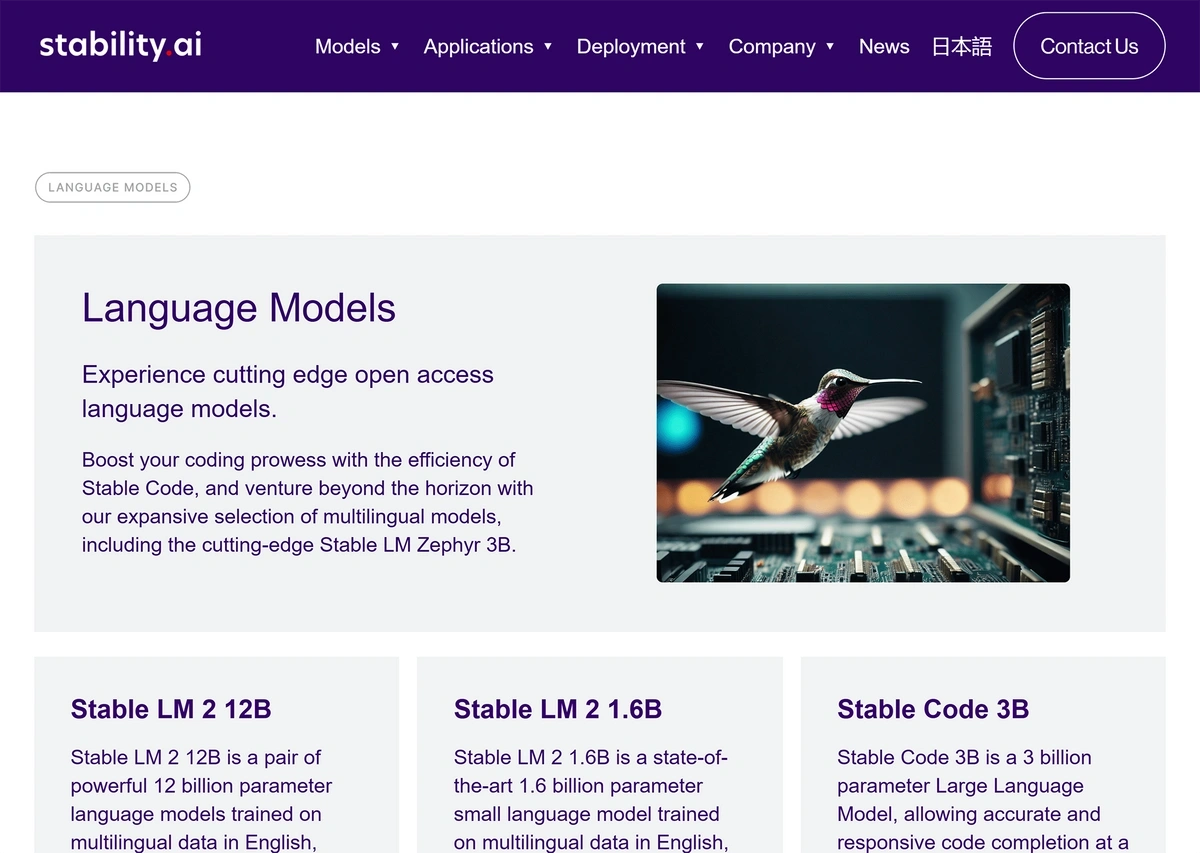Go to the News page
The height and width of the screenshot is (853, 1200).
(x=884, y=47)
